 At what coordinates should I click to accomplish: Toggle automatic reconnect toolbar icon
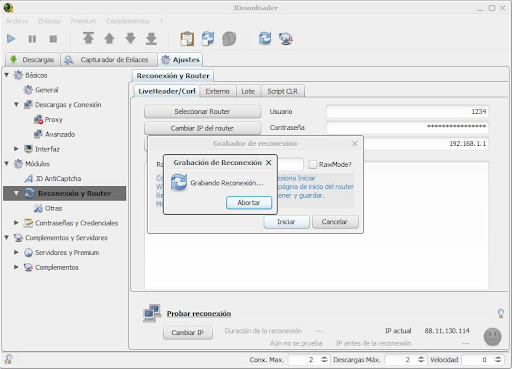(x=208, y=39)
